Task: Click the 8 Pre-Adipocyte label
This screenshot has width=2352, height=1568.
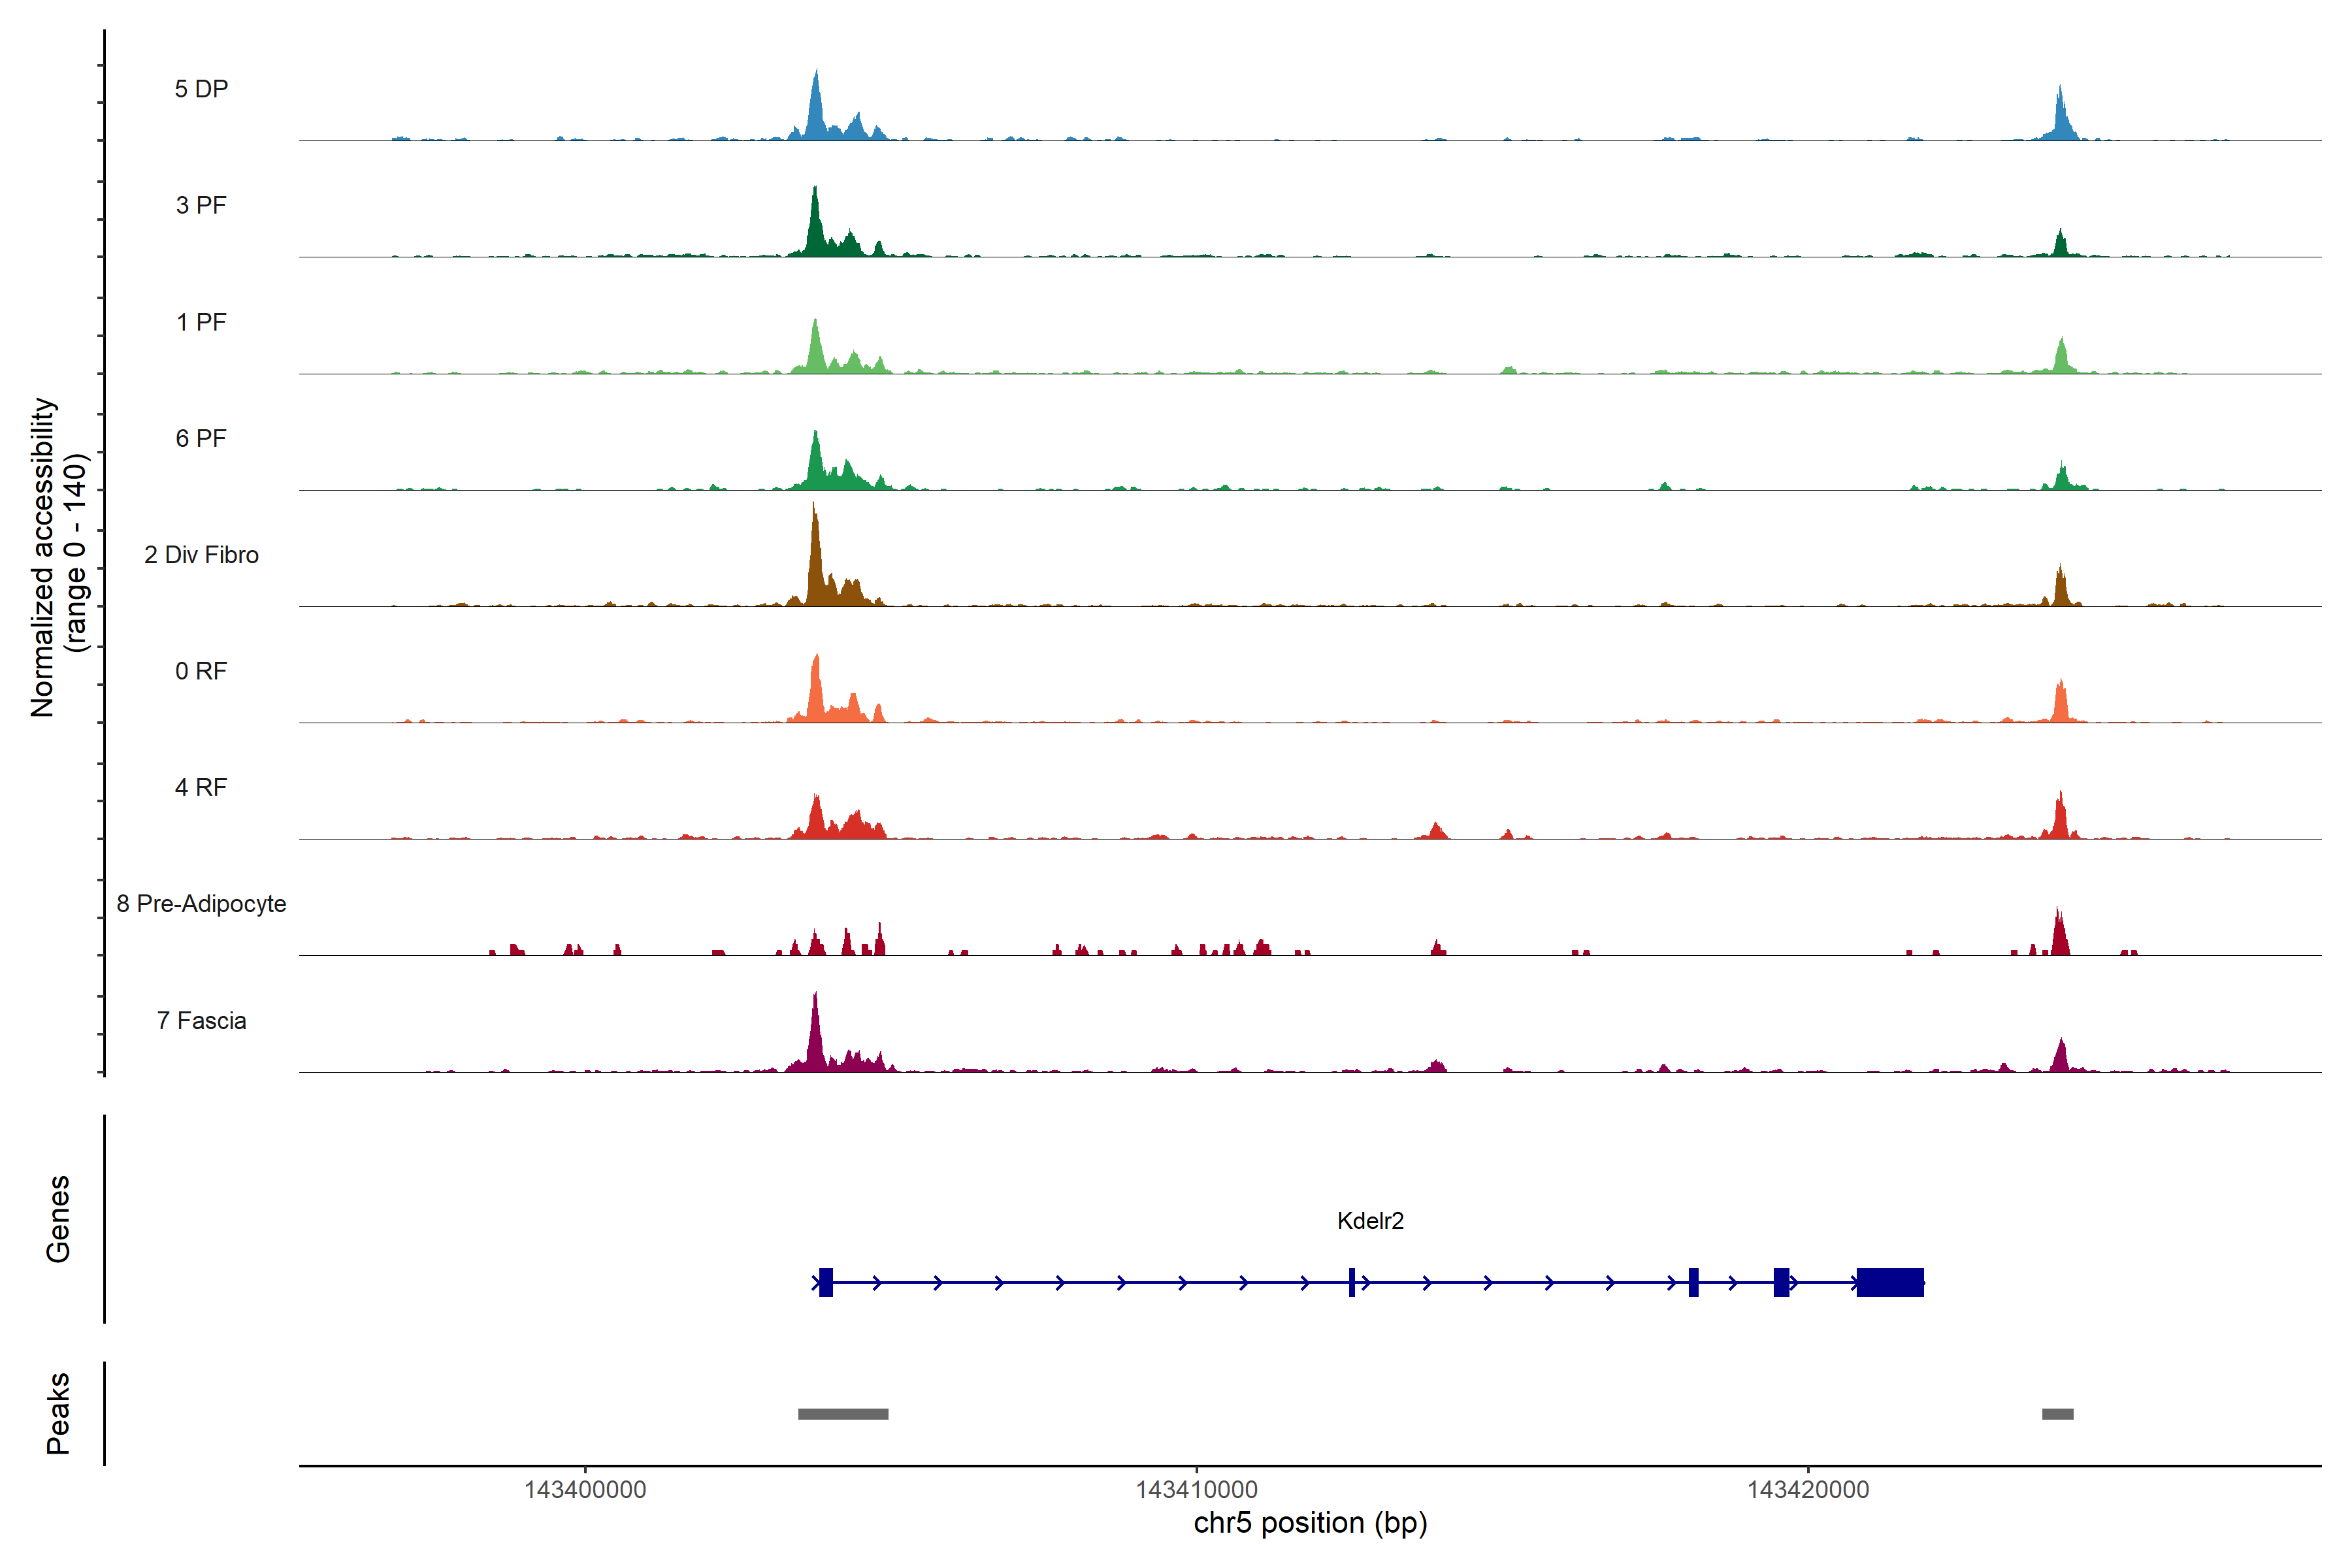Action: pyautogui.click(x=201, y=904)
